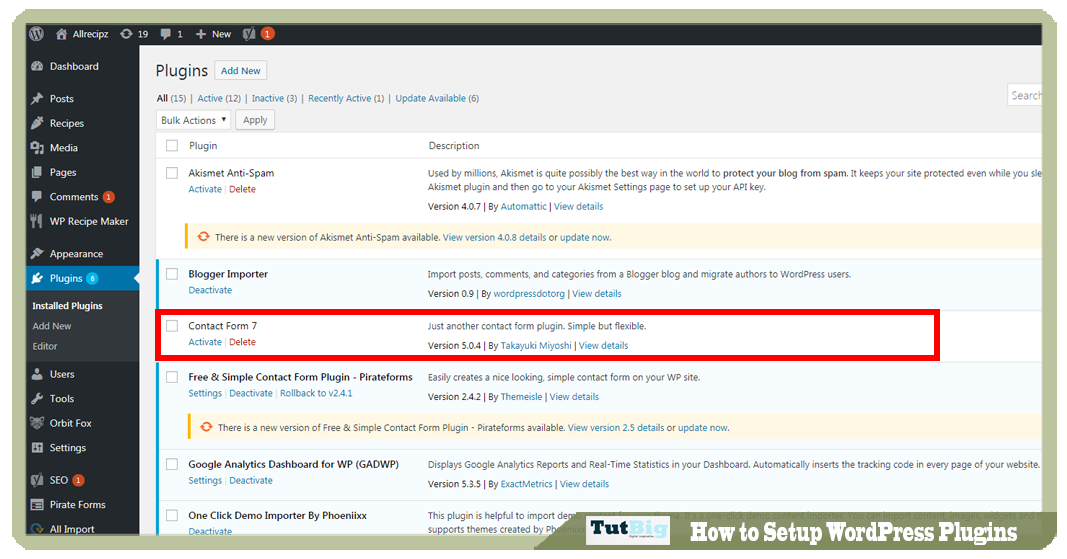Viewport: 1067px width, 559px height.
Task: Click the Pages icon in sidebar
Action: click(37, 172)
